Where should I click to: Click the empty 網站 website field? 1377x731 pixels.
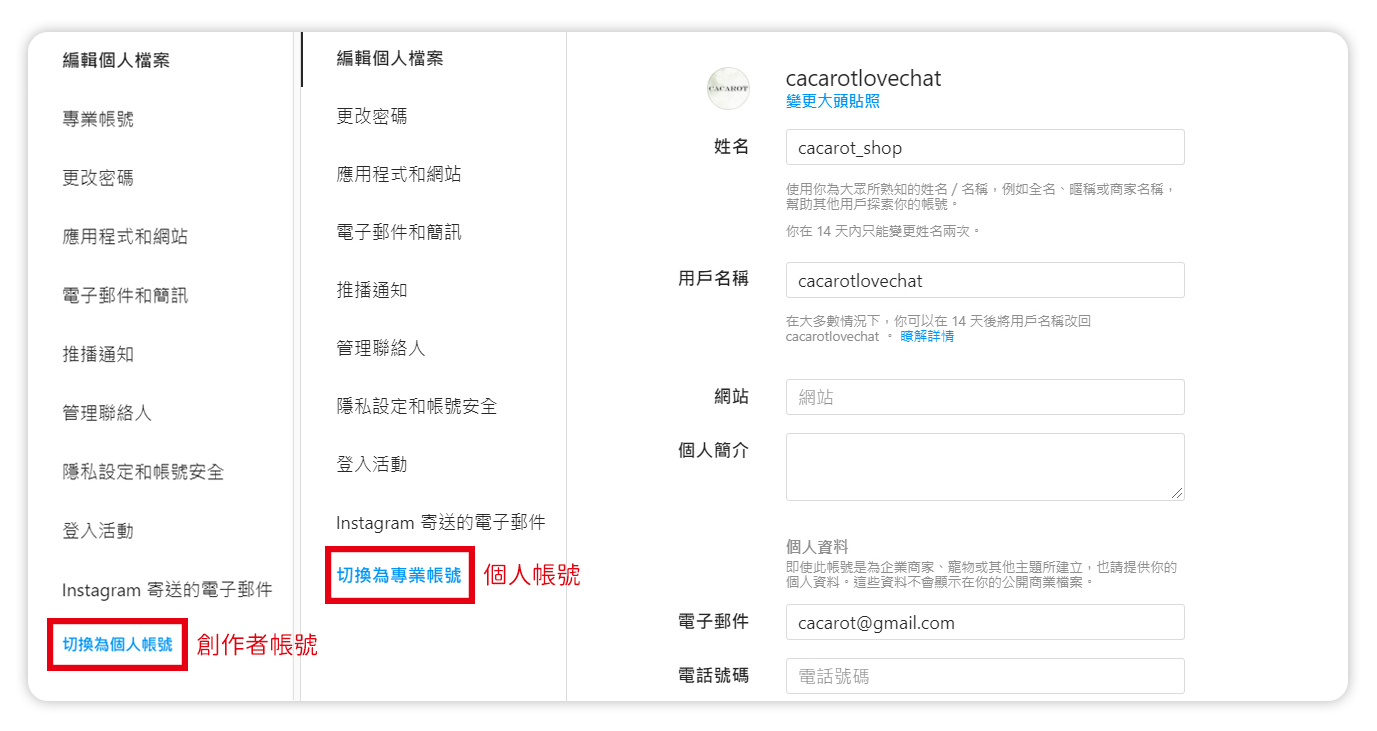click(985, 397)
